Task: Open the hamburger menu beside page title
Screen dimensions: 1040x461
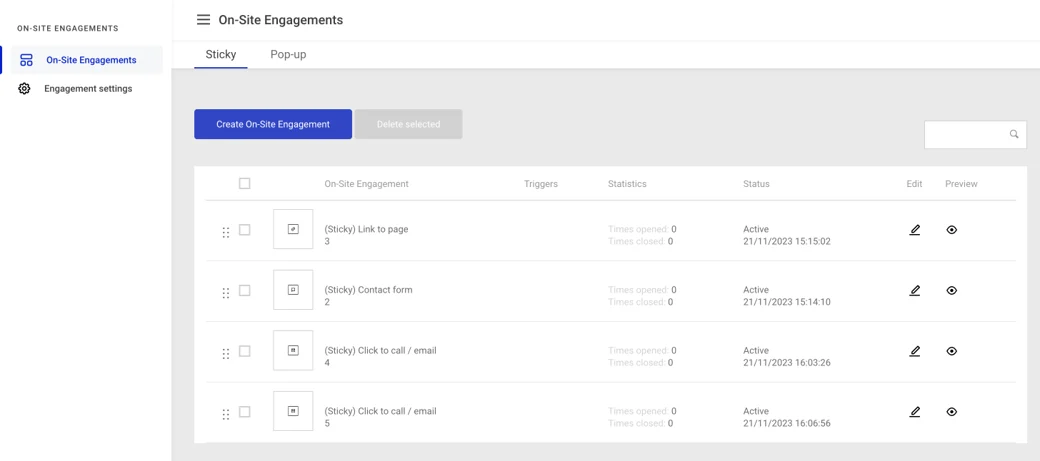Action: (x=203, y=20)
